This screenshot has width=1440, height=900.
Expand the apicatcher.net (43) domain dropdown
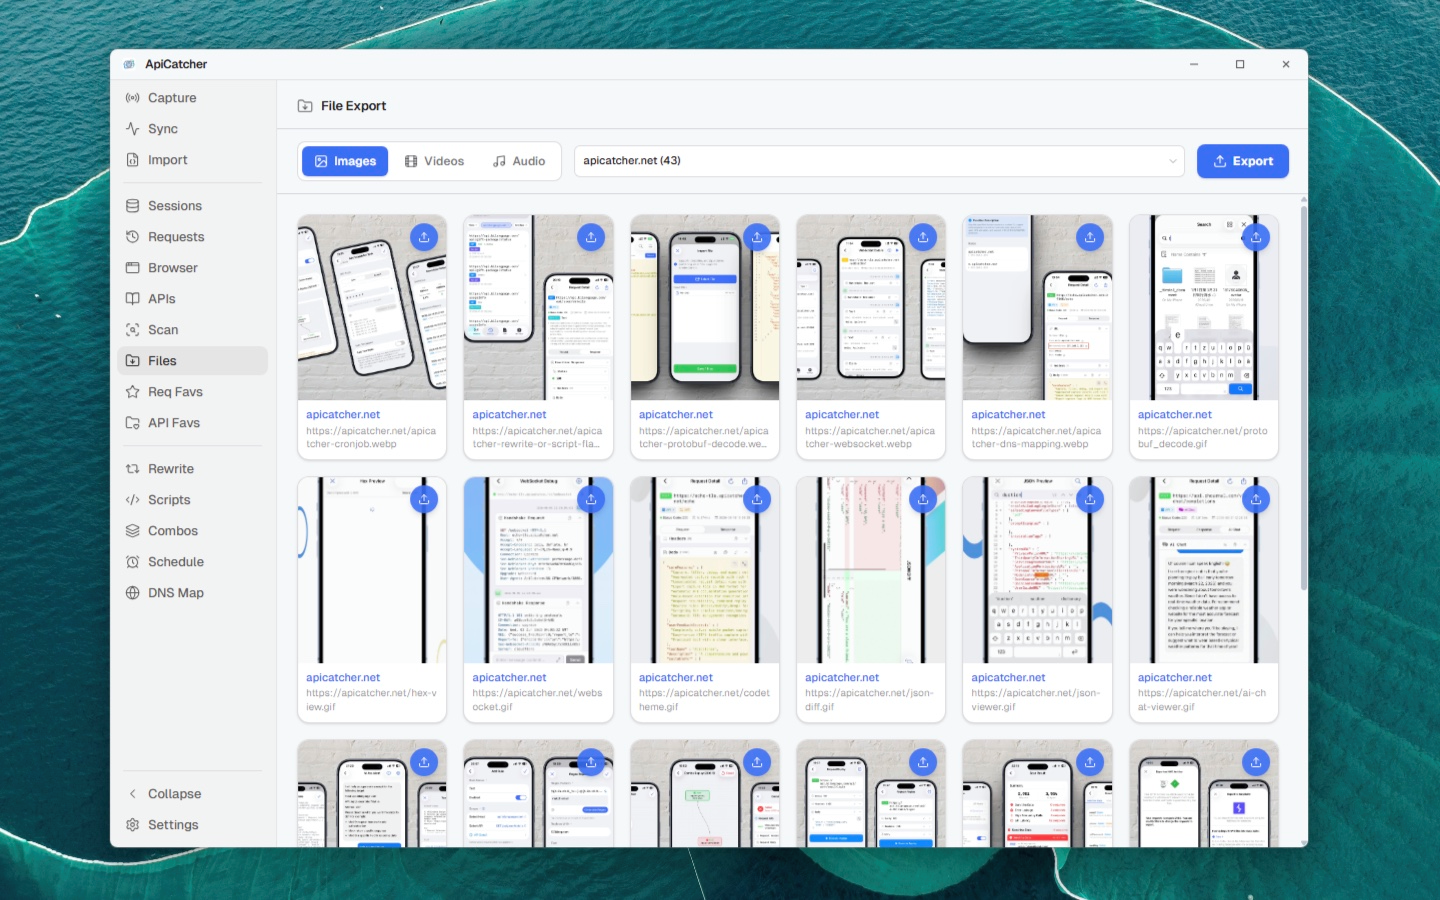pyautogui.click(x=879, y=161)
